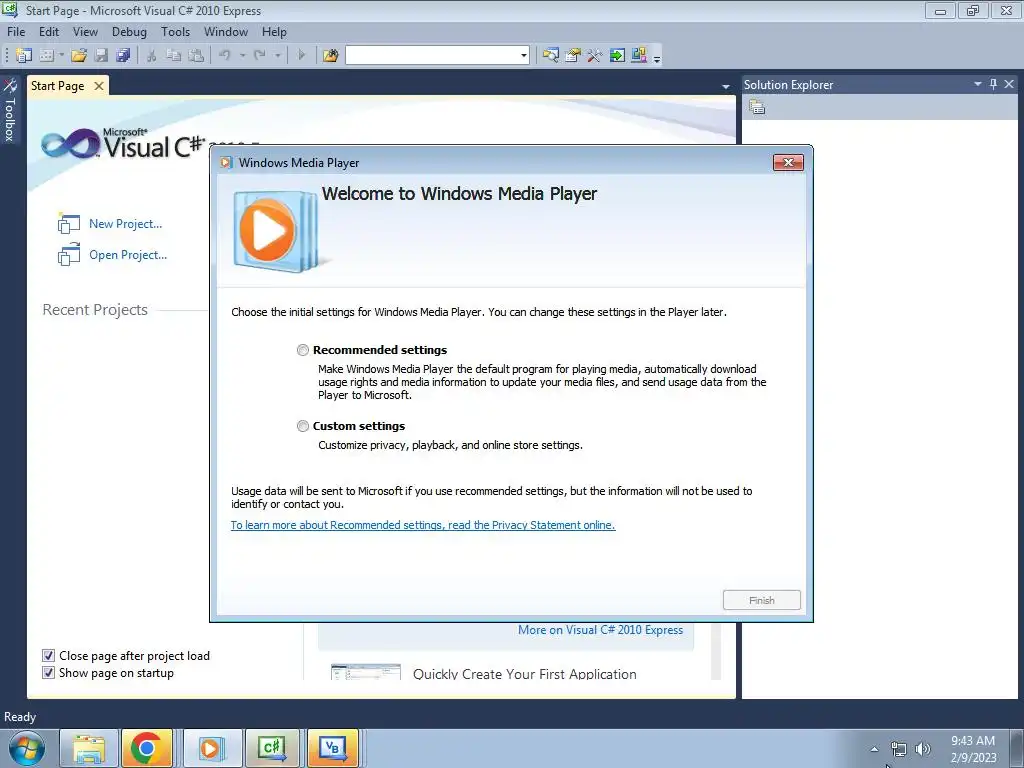Open the Add New Item dropdown arrow
This screenshot has height=768, width=1024.
(x=61, y=56)
